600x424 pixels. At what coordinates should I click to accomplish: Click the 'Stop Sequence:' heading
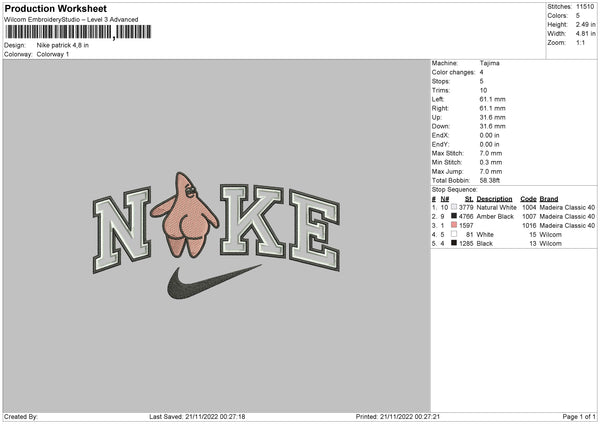click(x=455, y=190)
